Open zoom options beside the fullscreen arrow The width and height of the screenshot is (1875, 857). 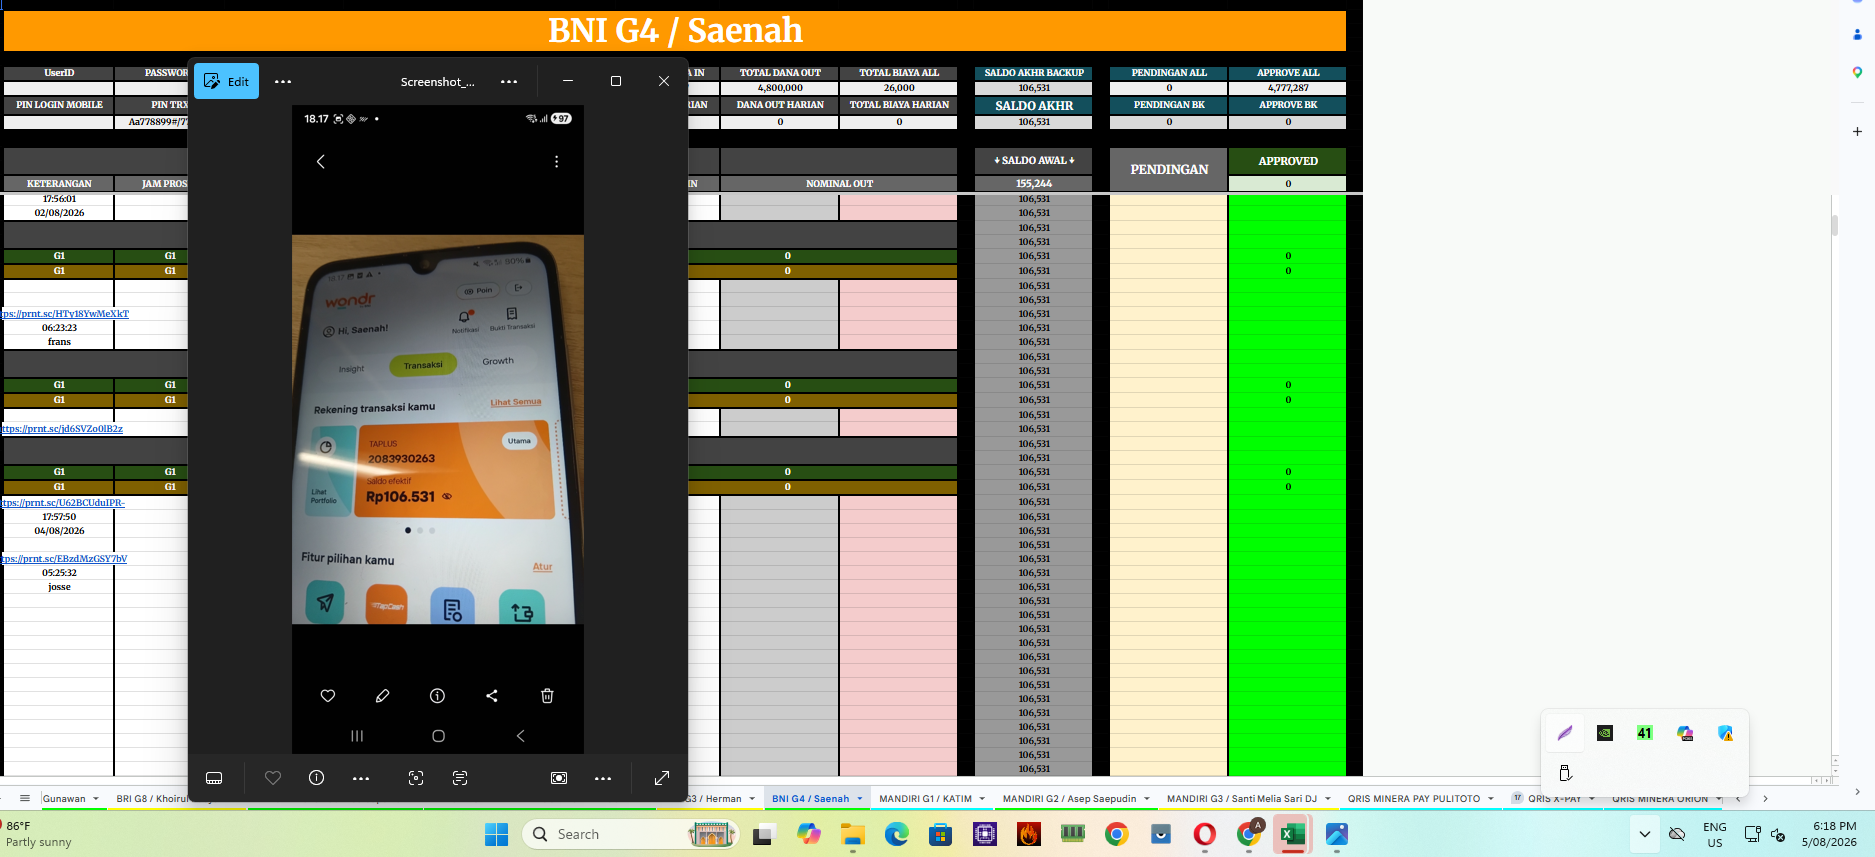[603, 778]
